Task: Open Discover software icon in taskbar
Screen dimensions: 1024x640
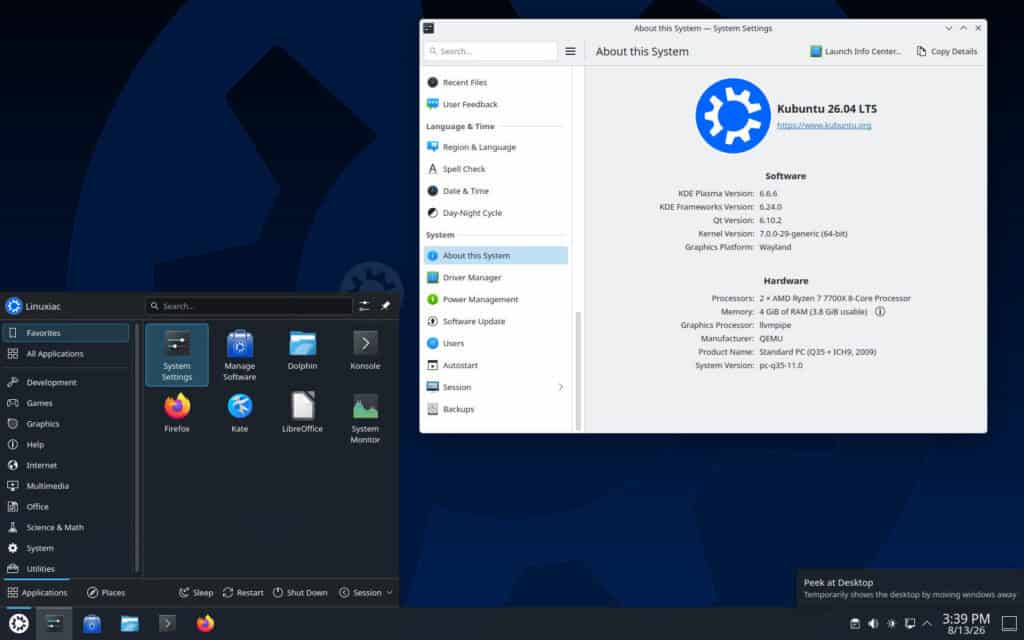Action: point(92,624)
